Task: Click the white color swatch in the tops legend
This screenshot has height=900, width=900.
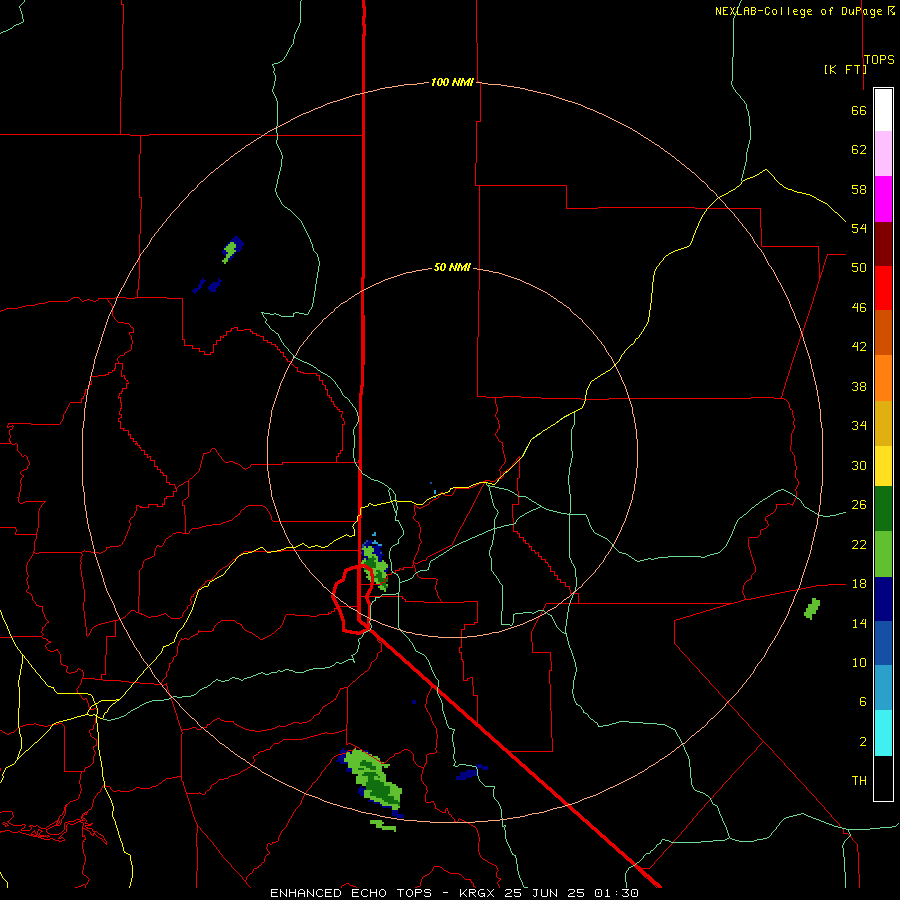Action: [883, 110]
